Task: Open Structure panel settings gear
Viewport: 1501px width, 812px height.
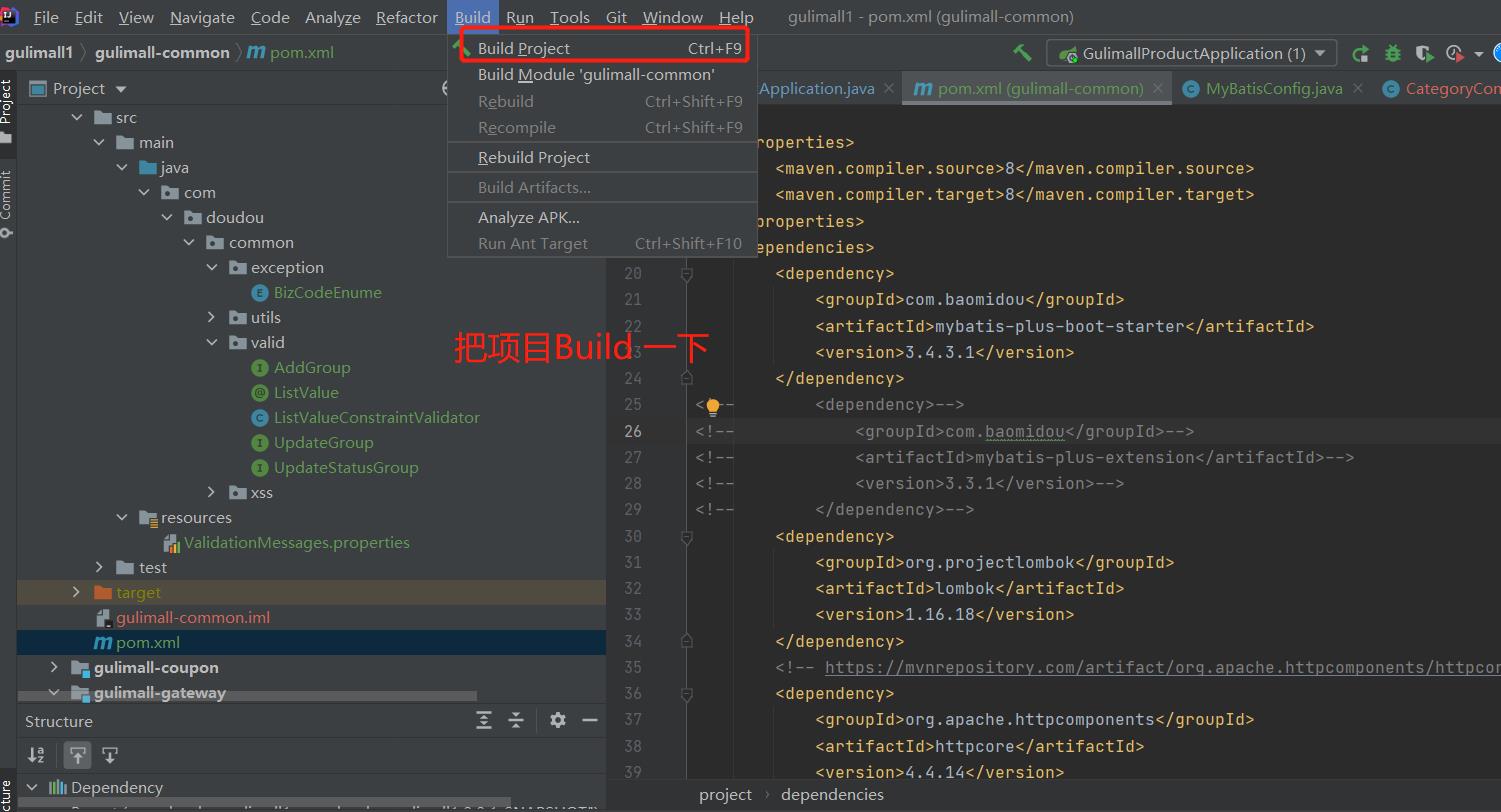Action: coord(558,720)
